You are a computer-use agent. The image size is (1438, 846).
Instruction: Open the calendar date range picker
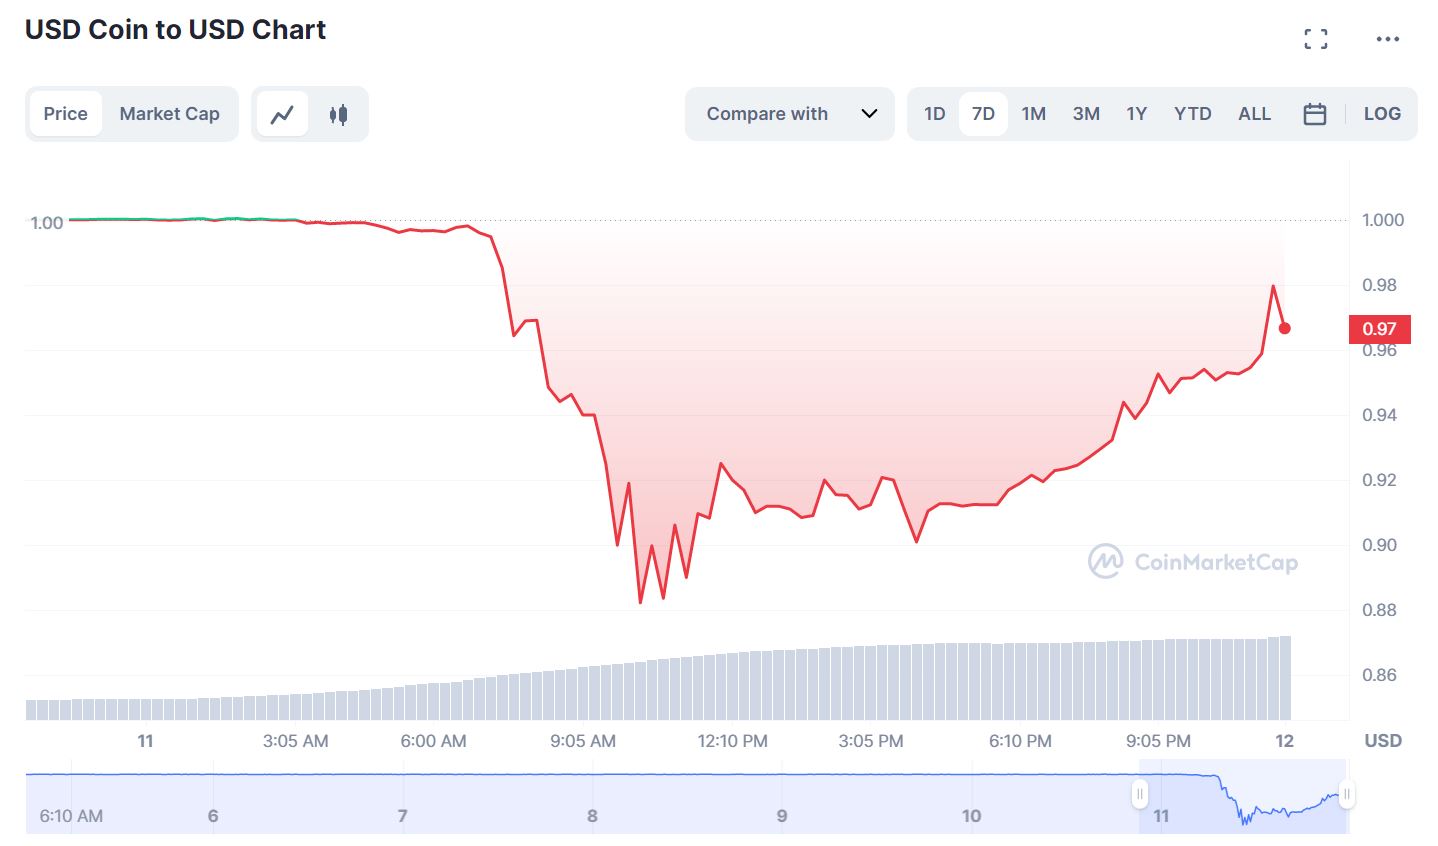point(1315,114)
